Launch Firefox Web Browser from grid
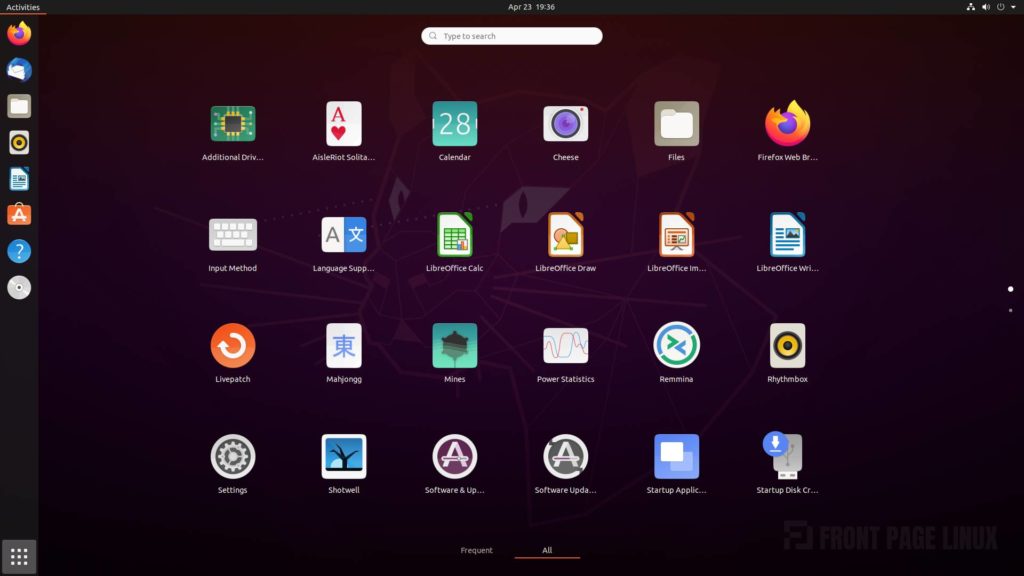 click(788, 124)
